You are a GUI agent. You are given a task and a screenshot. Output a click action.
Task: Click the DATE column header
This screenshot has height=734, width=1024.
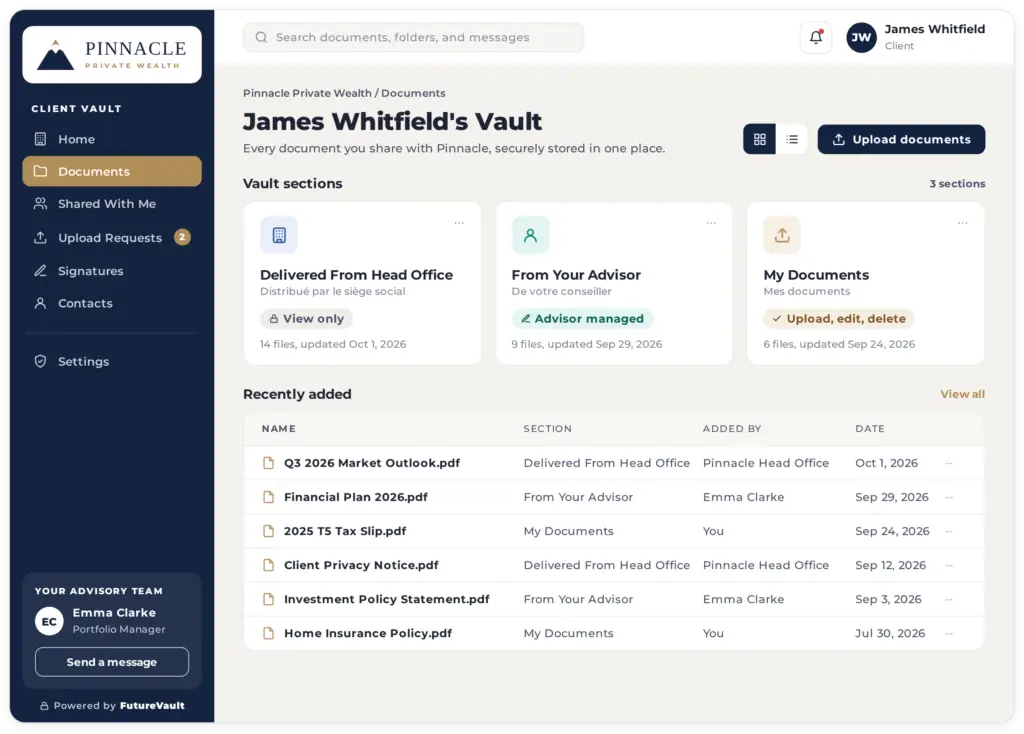pos(870,428)
